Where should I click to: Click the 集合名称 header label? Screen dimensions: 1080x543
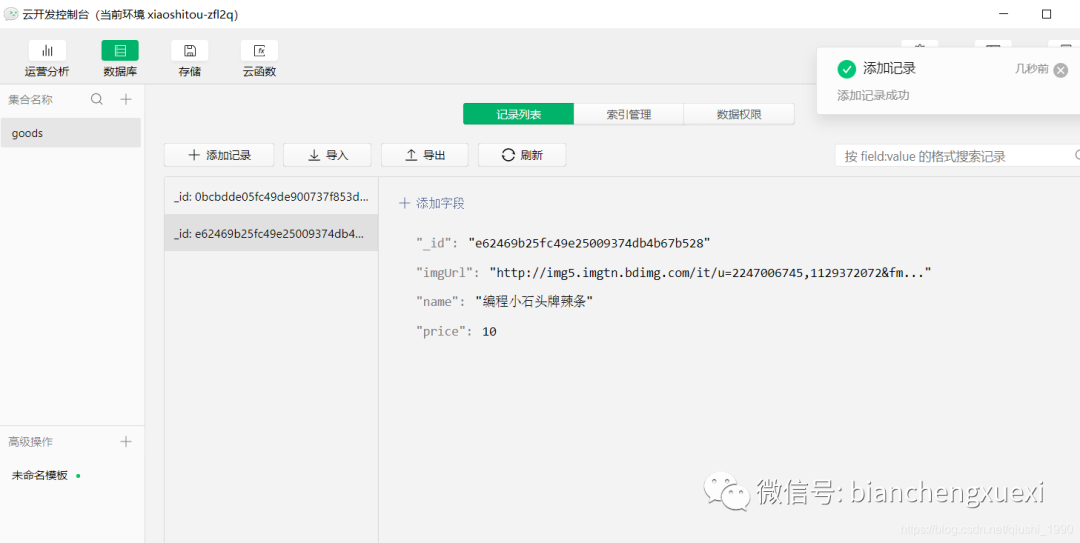tap(30, 99)
